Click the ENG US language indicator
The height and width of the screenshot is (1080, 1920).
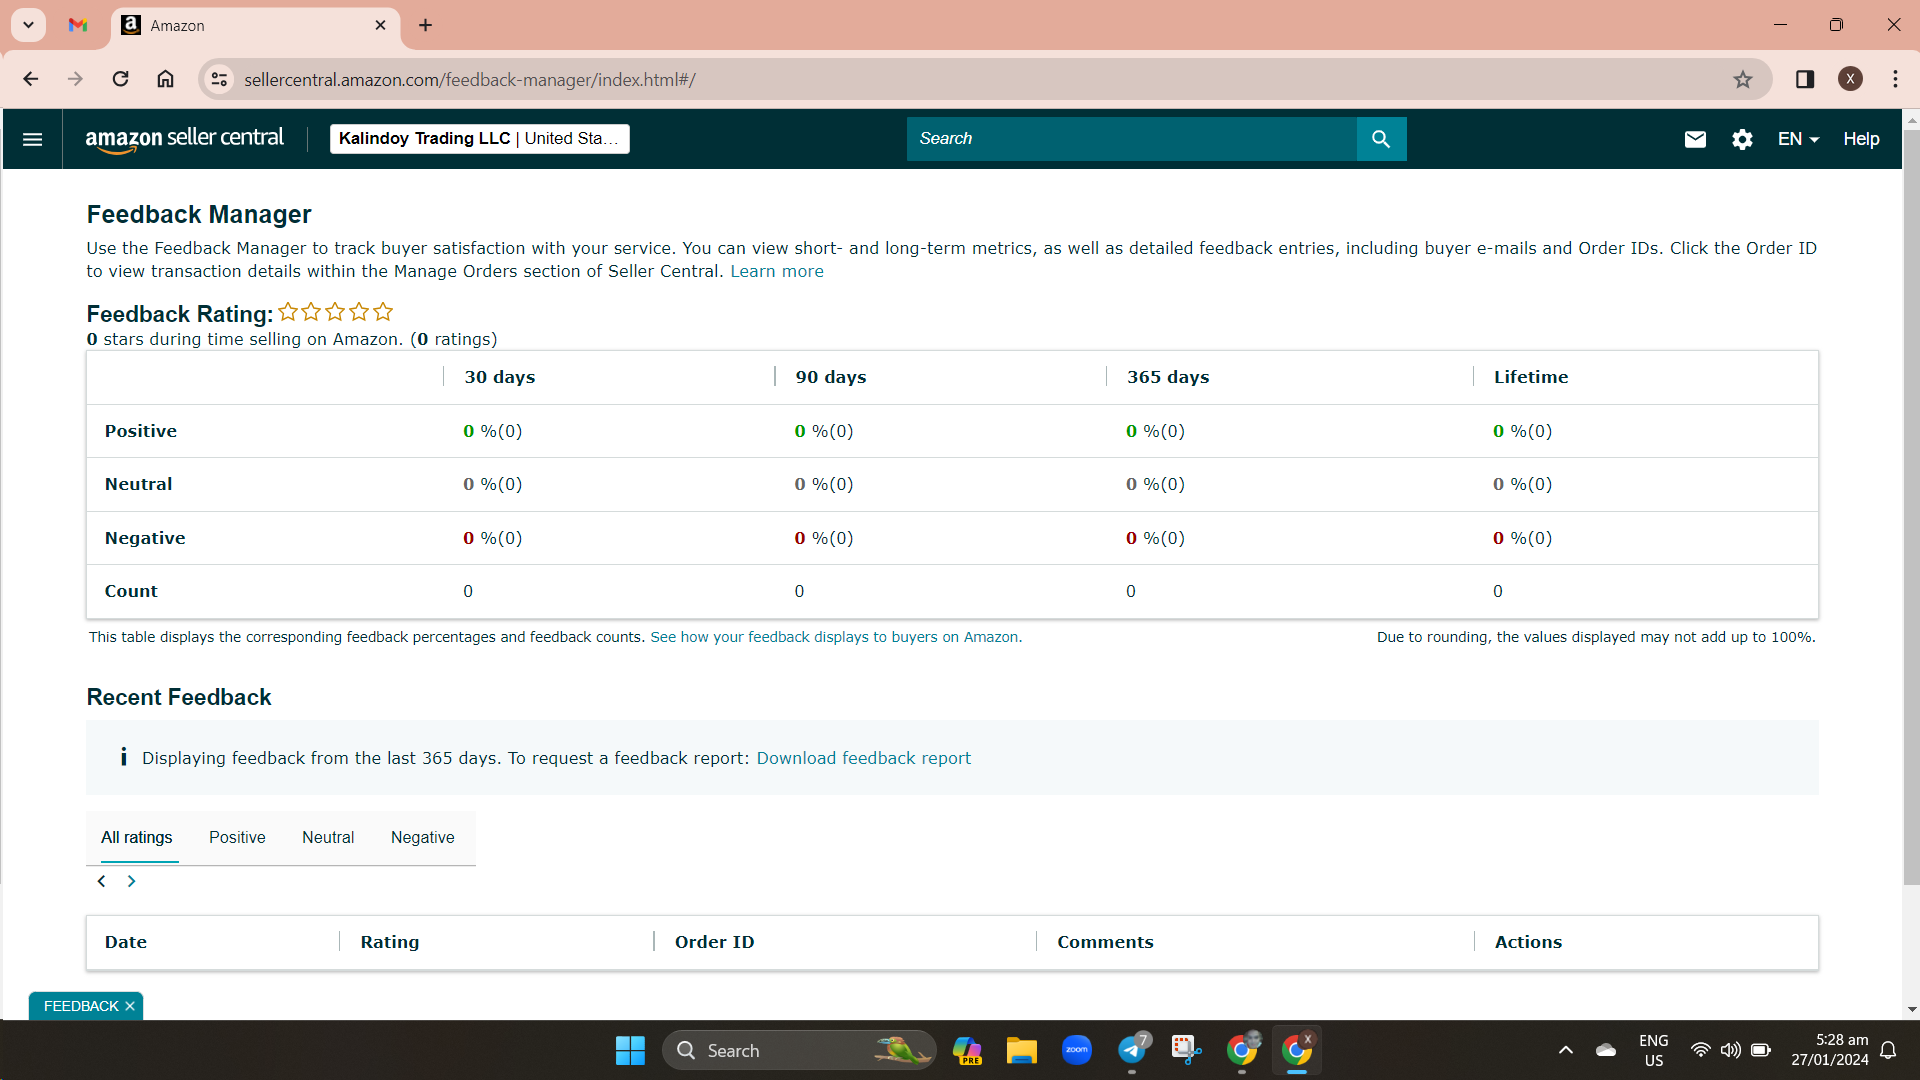[1653, 1050]
